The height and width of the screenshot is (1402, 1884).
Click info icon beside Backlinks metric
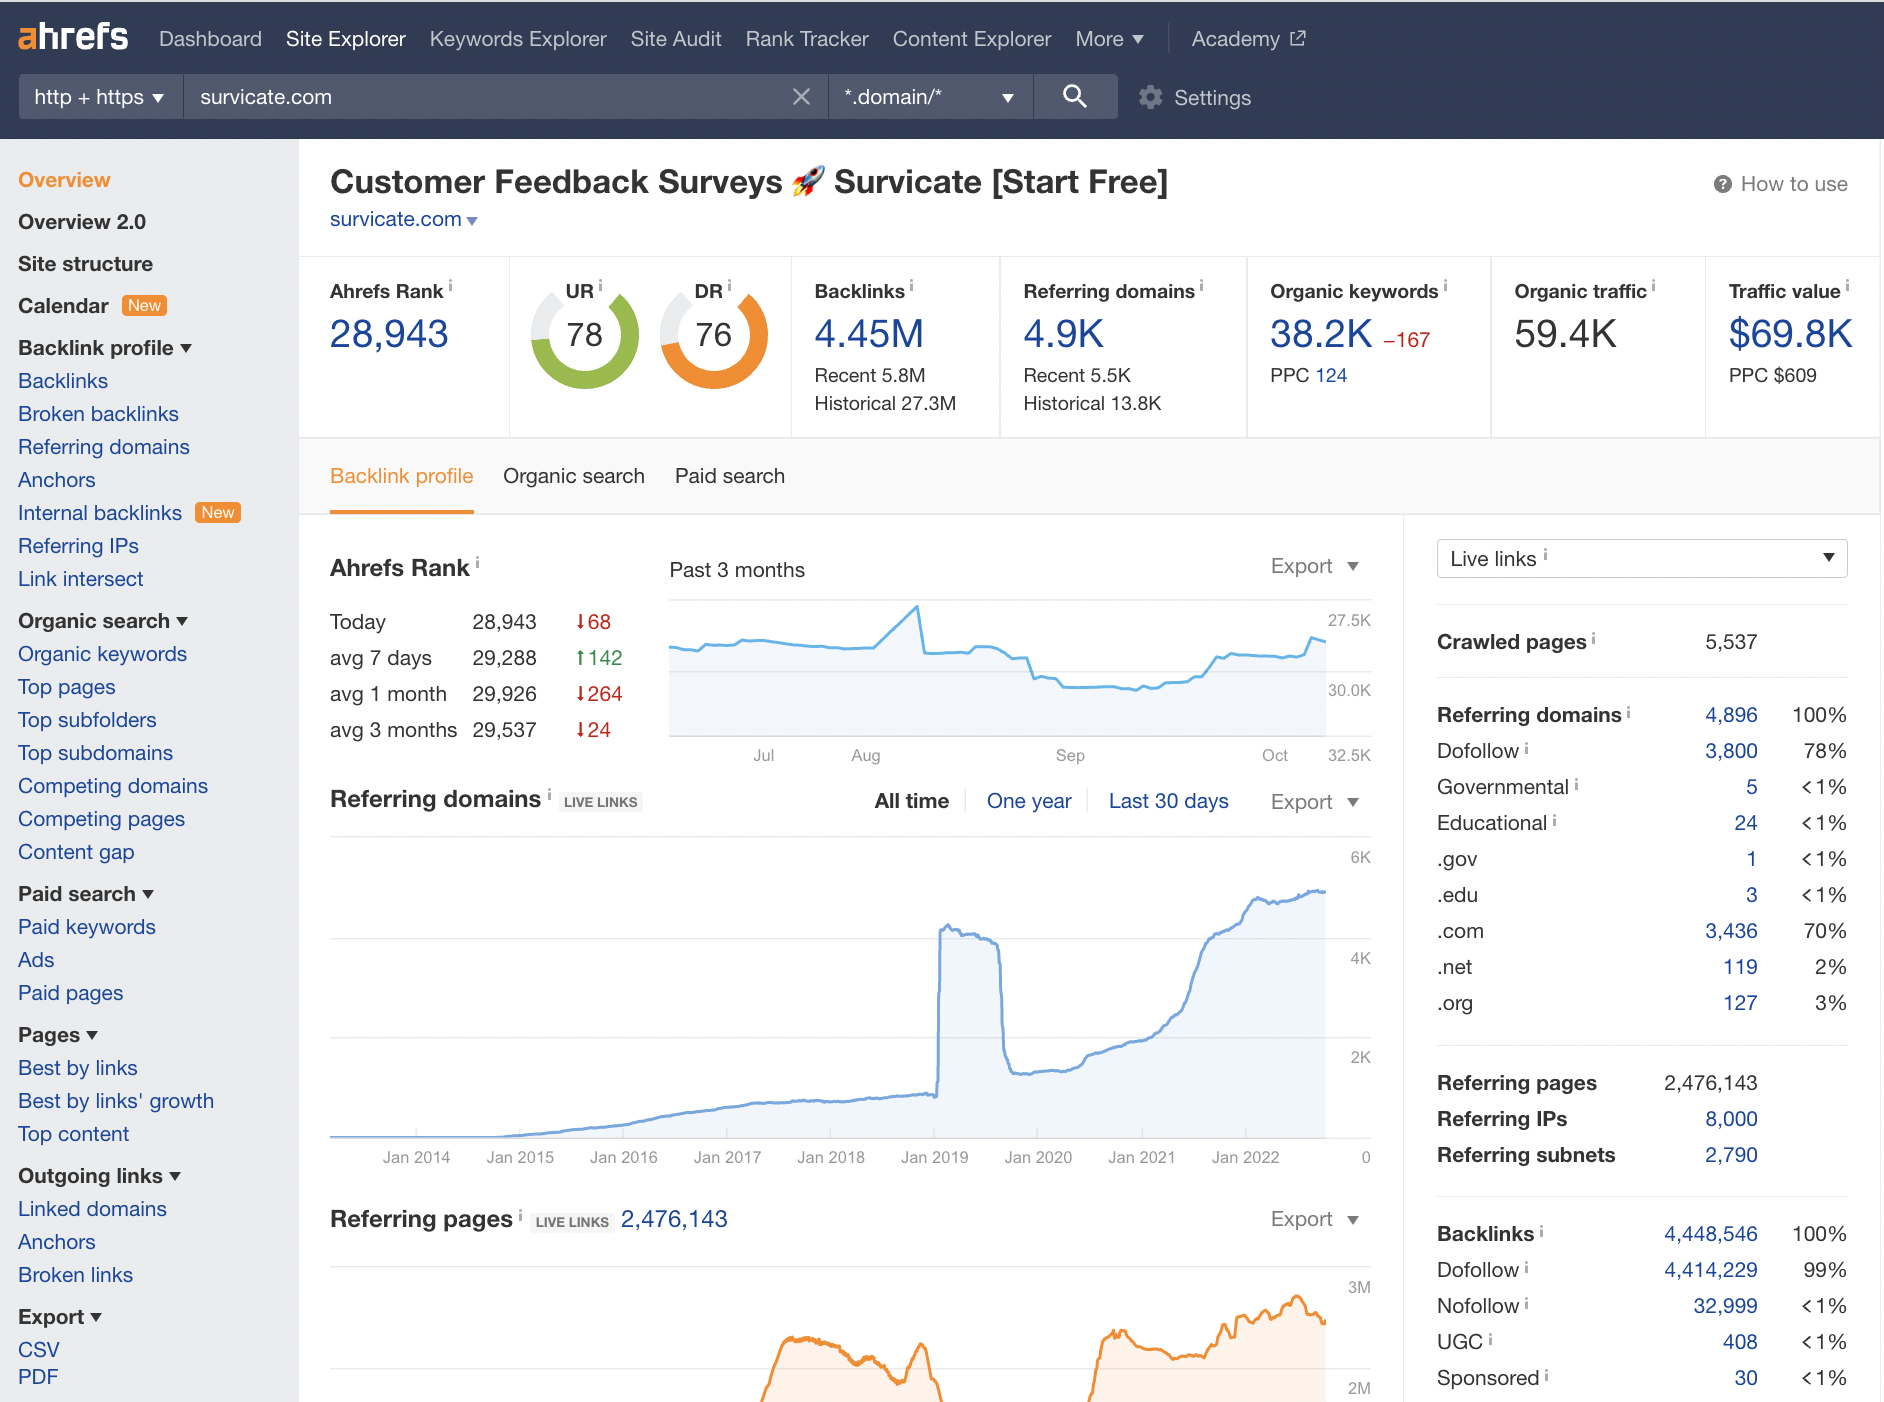(911, 286)
